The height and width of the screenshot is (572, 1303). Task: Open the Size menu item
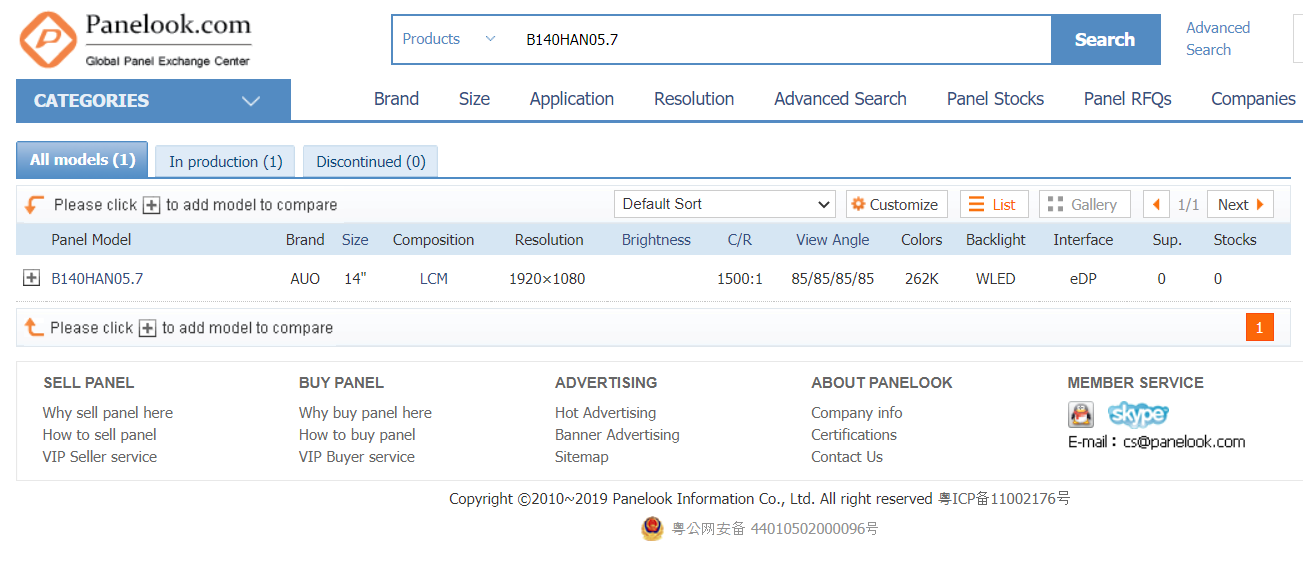coord(474,99)
